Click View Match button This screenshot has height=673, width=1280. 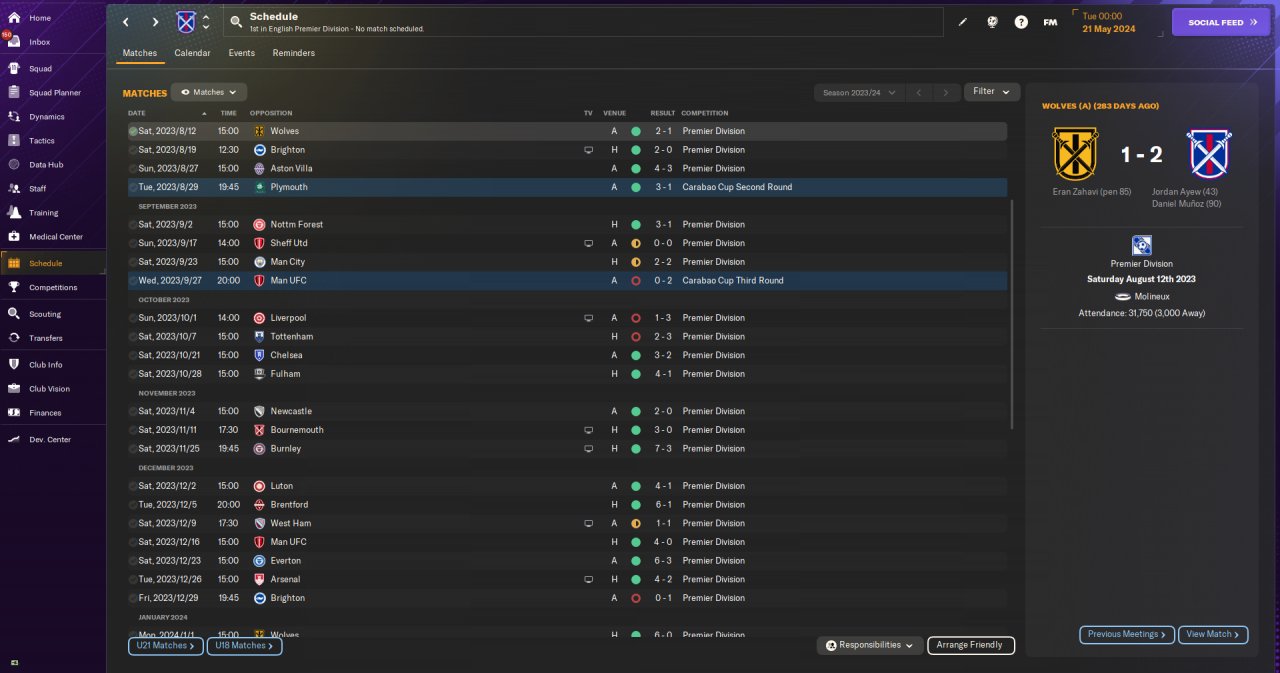[1213, 634]
